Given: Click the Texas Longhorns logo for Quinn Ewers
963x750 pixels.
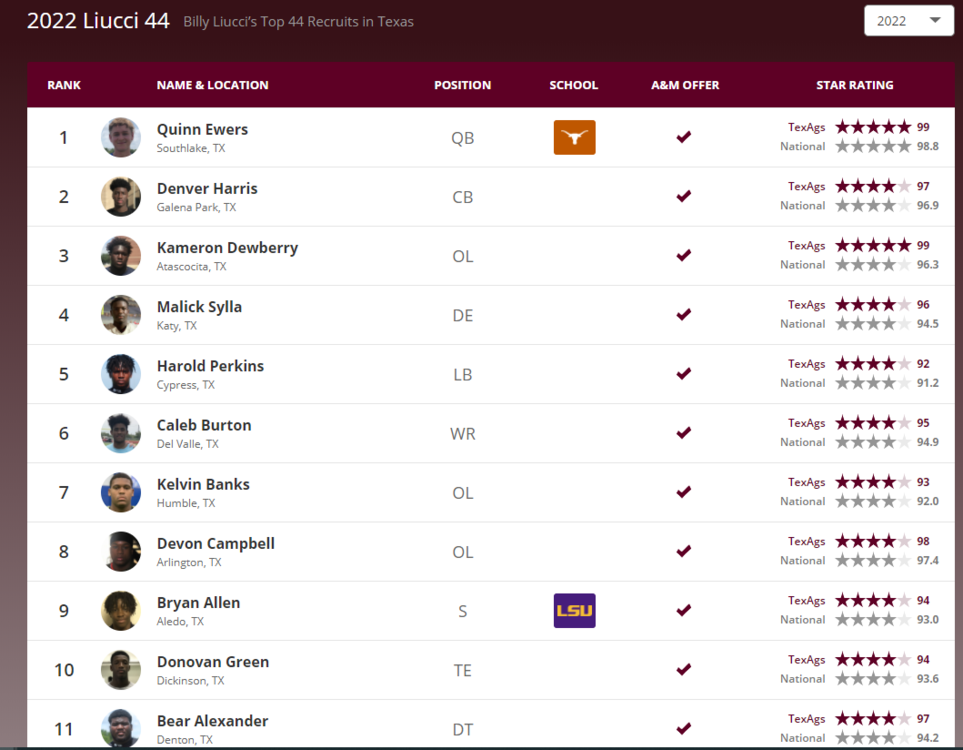Looking at the screenshot, I should pyautogui.click(x=574, y=137).
